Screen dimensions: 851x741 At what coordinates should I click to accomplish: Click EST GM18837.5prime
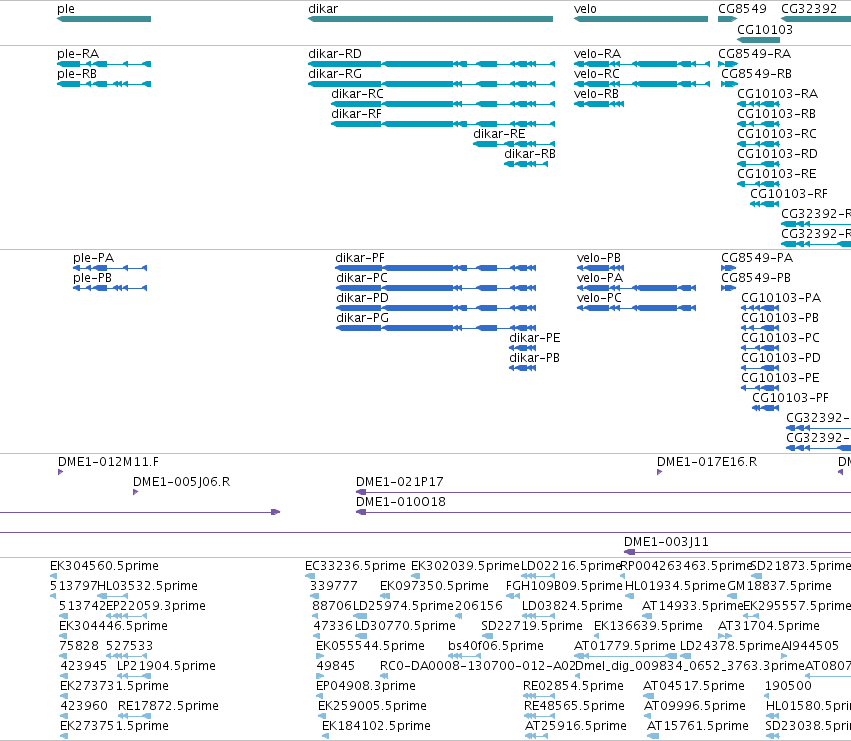[x=732, y=596]
